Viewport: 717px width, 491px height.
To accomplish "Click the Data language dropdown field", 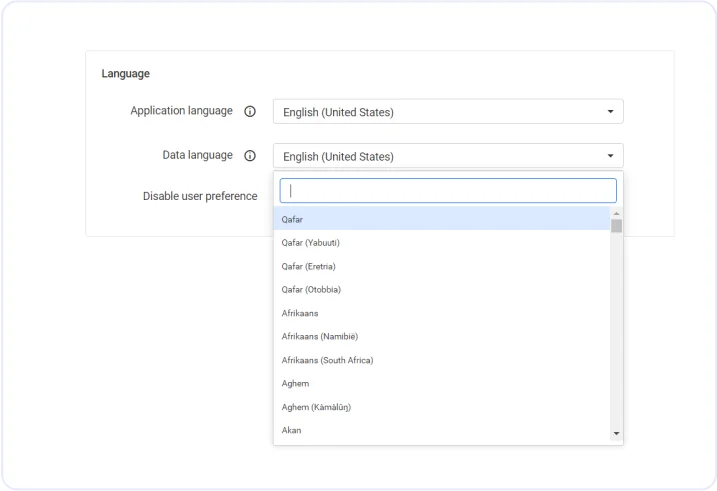I will point(448,156).
